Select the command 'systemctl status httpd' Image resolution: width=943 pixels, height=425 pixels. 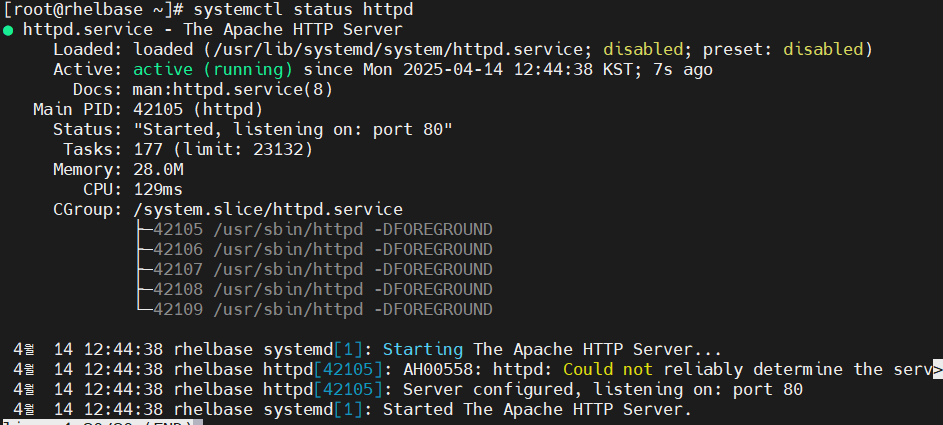click(303, 10)
